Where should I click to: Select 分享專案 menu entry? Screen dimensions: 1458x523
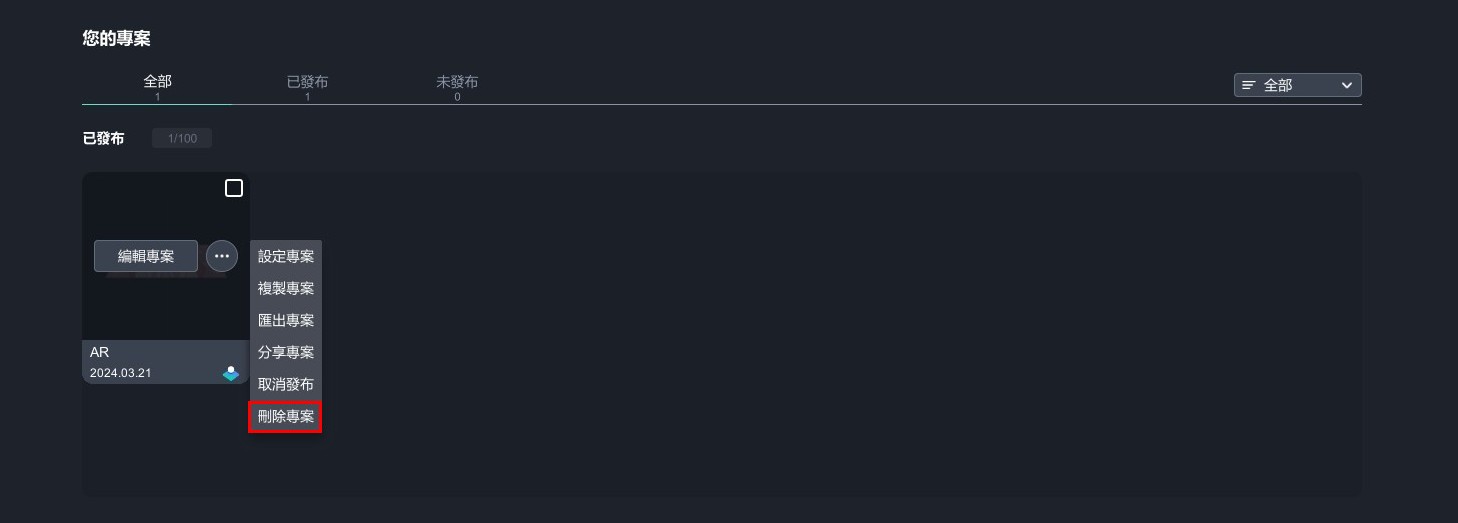coord(286,352)
